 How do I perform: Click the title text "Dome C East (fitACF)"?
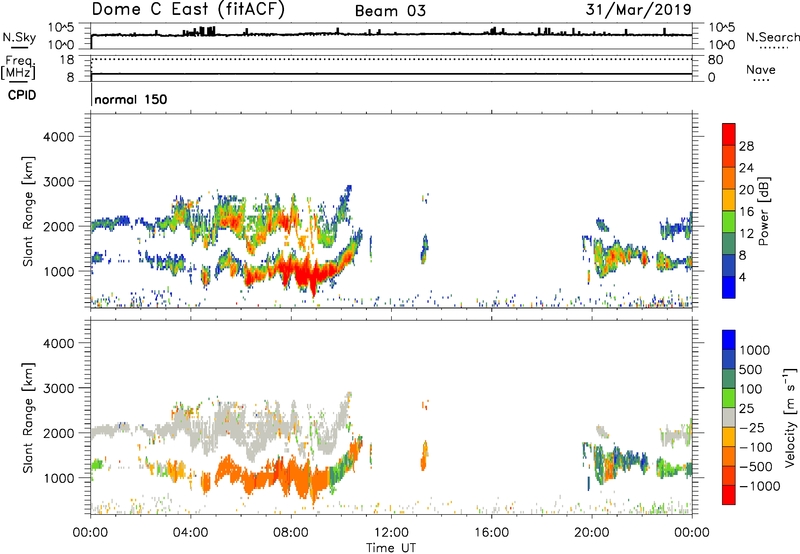pyautogui.click(x=188, y=9)
